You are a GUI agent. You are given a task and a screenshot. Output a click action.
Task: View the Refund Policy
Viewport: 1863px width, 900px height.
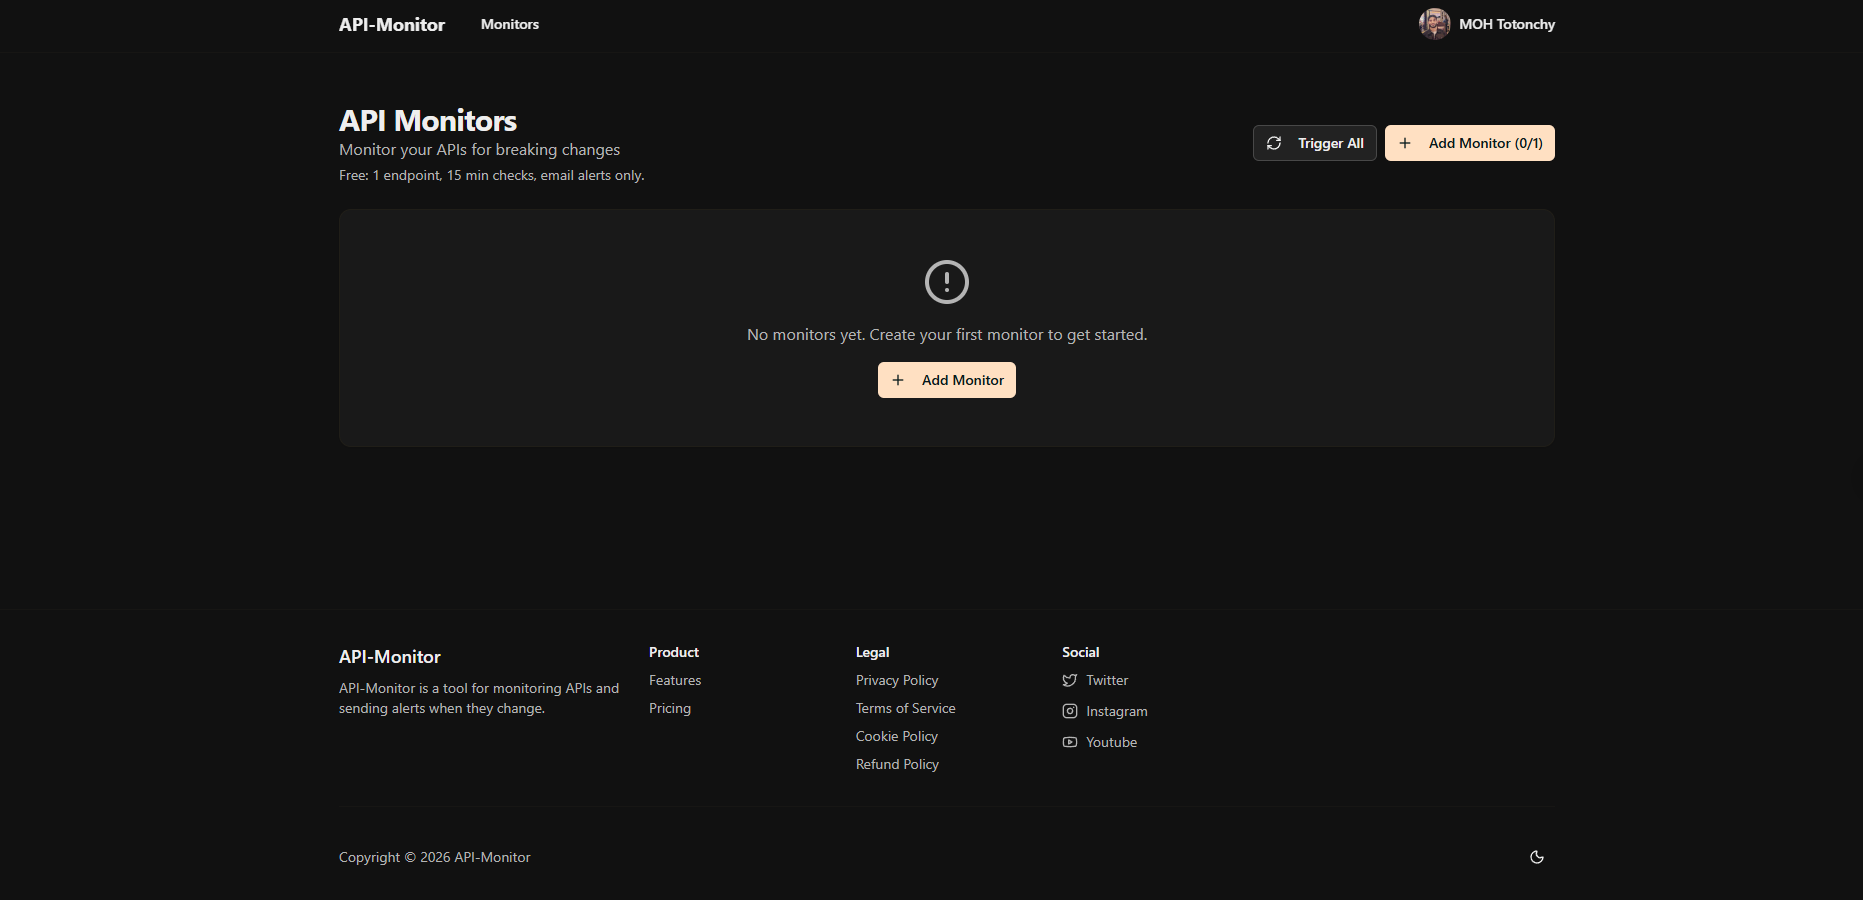click(x=897, y=764)
